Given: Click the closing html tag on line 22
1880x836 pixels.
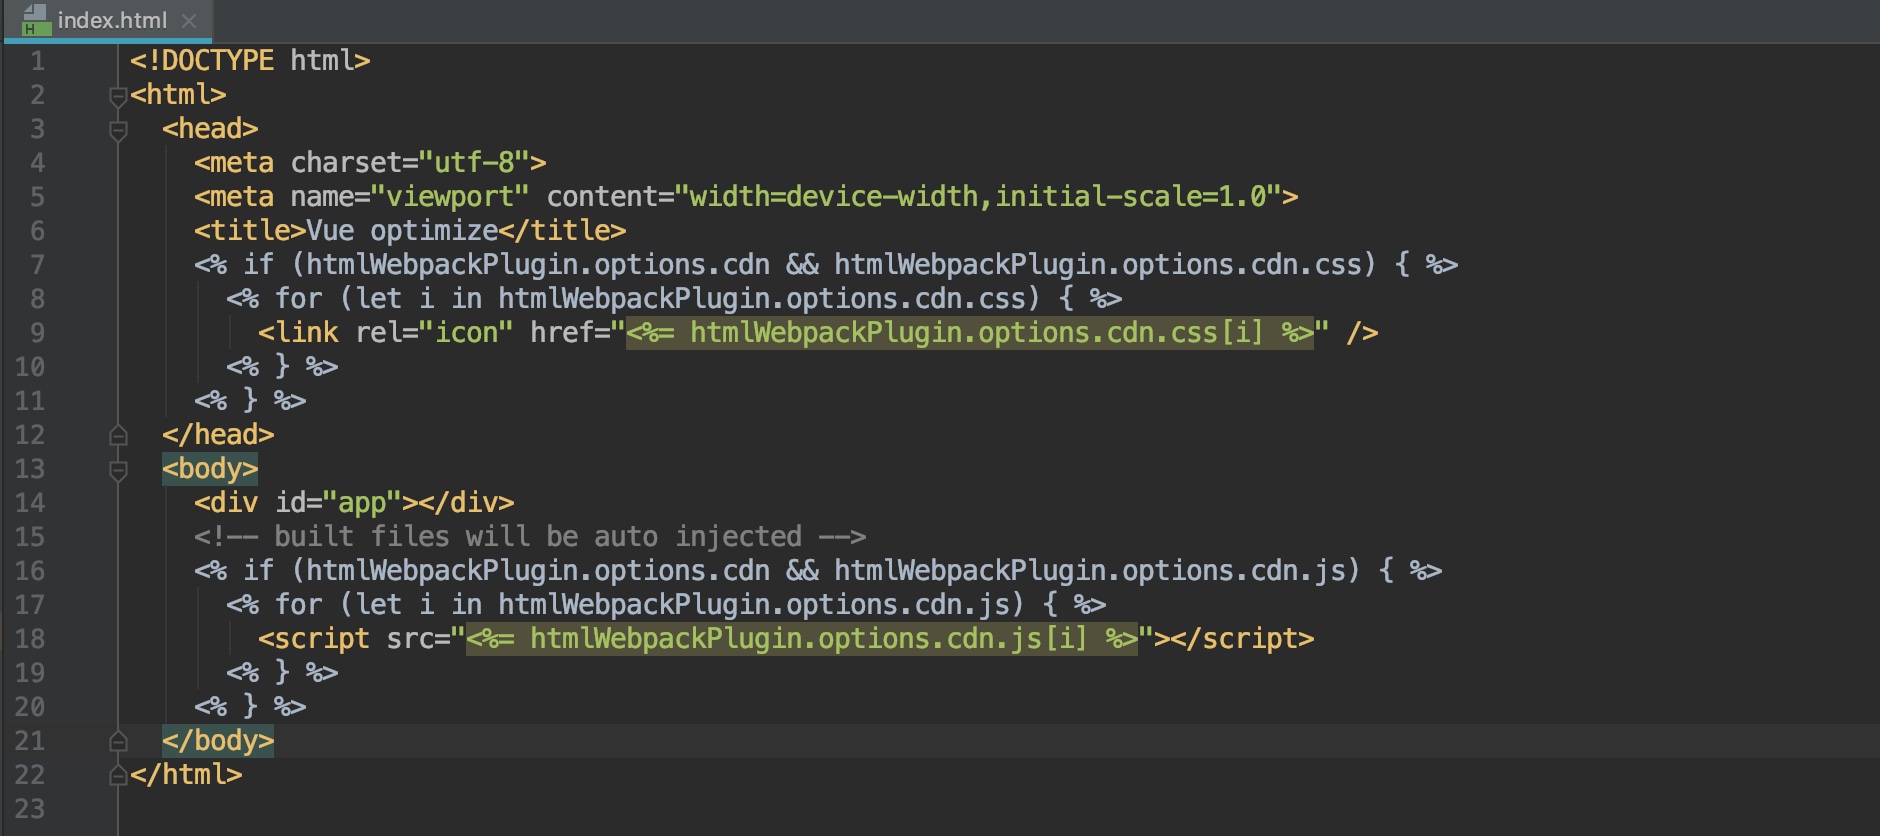Looking at the screenshot, I should (186, 775).
